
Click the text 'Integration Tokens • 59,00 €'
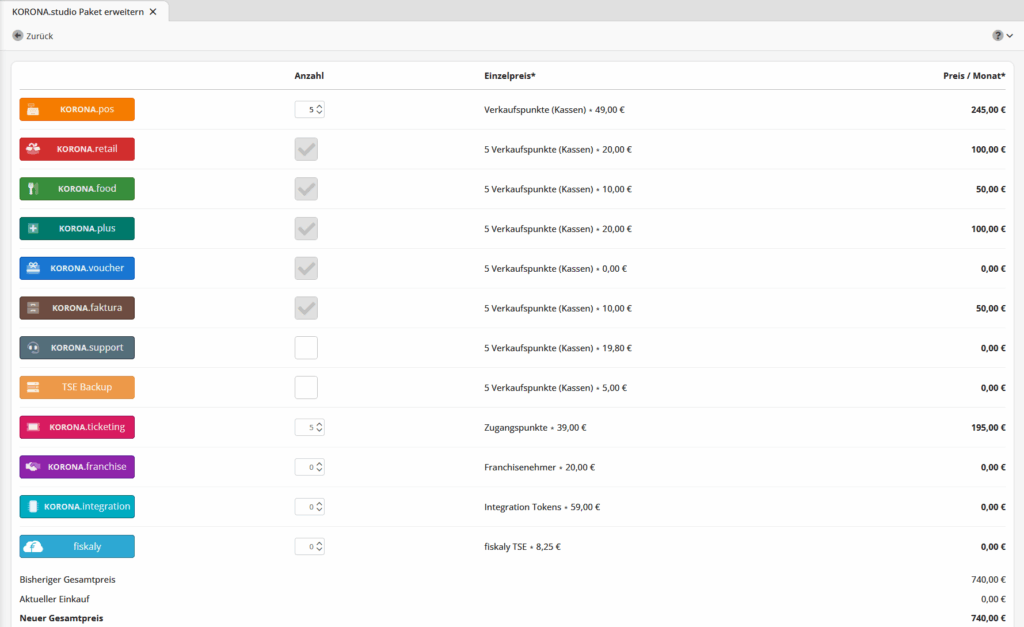click(542, 507)
